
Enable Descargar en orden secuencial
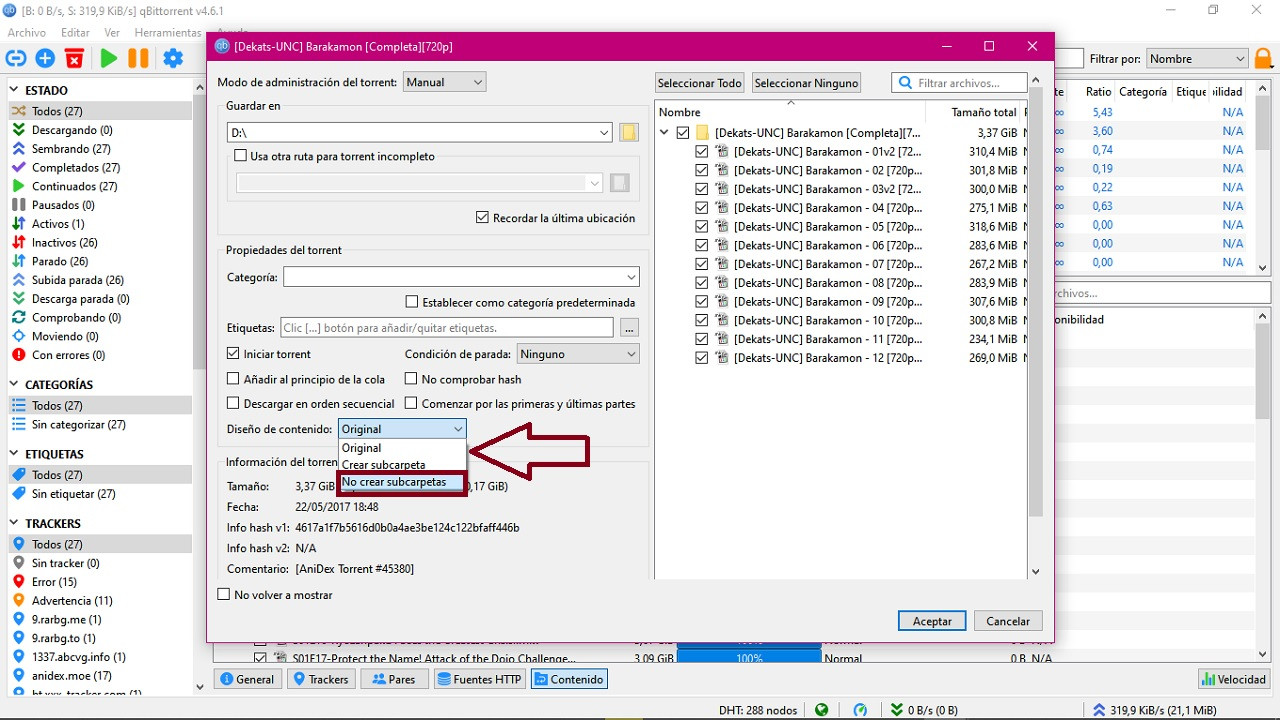[233, 404]
